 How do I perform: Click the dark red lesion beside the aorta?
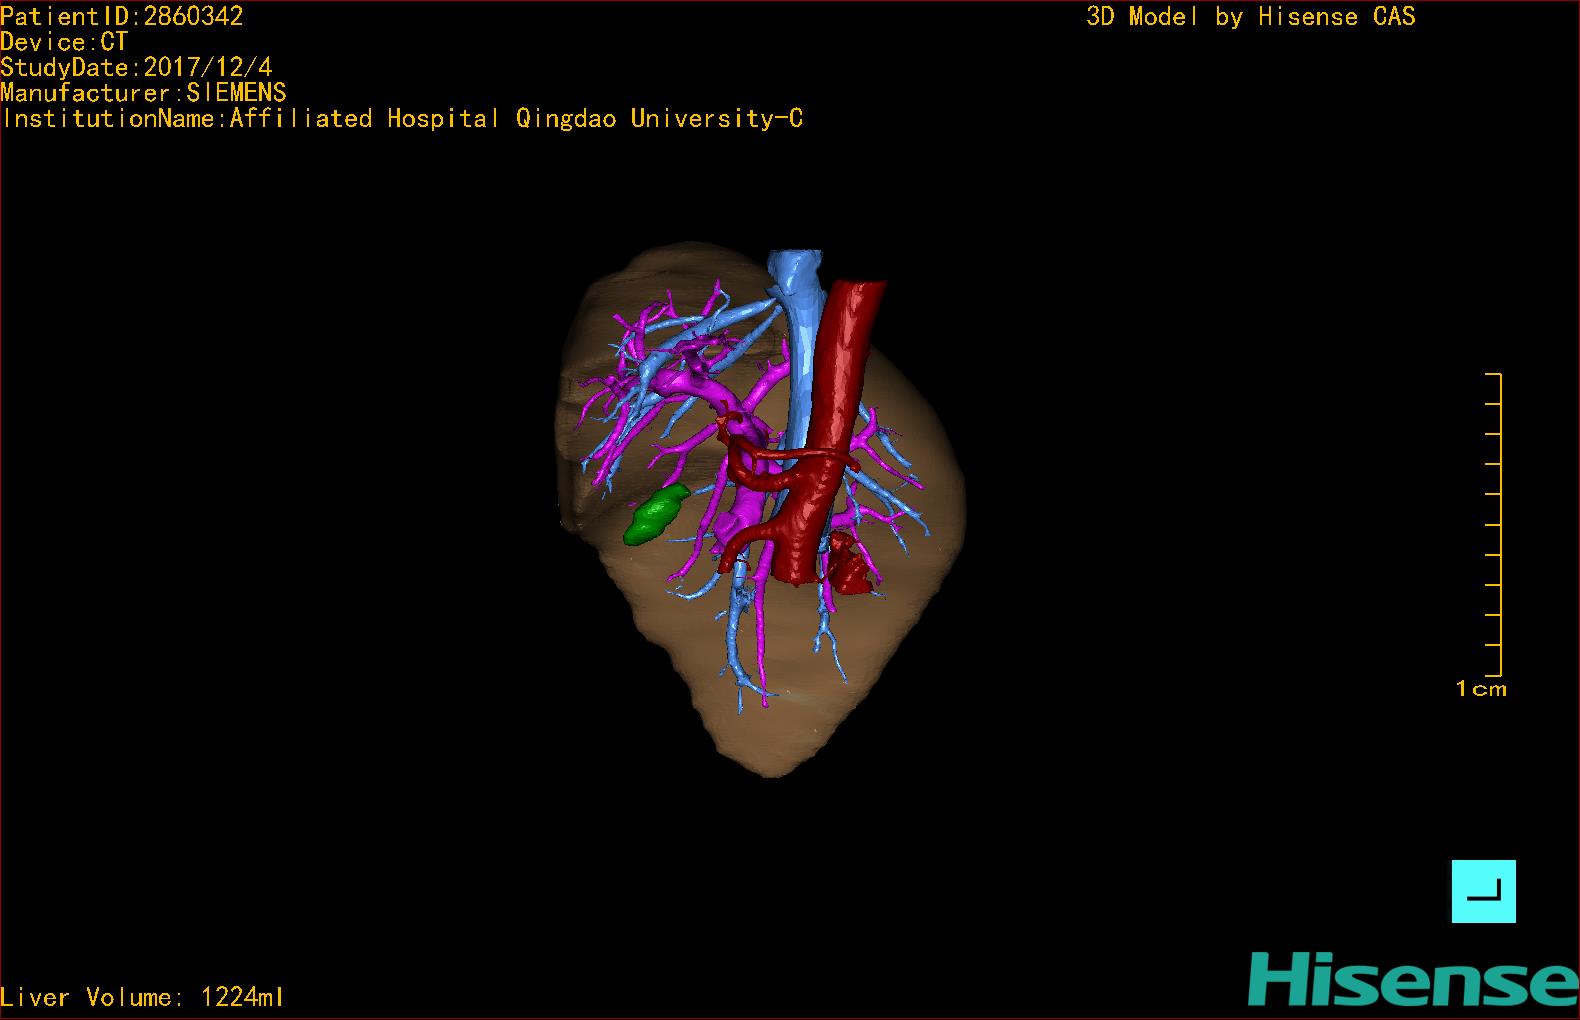[849, 564]
